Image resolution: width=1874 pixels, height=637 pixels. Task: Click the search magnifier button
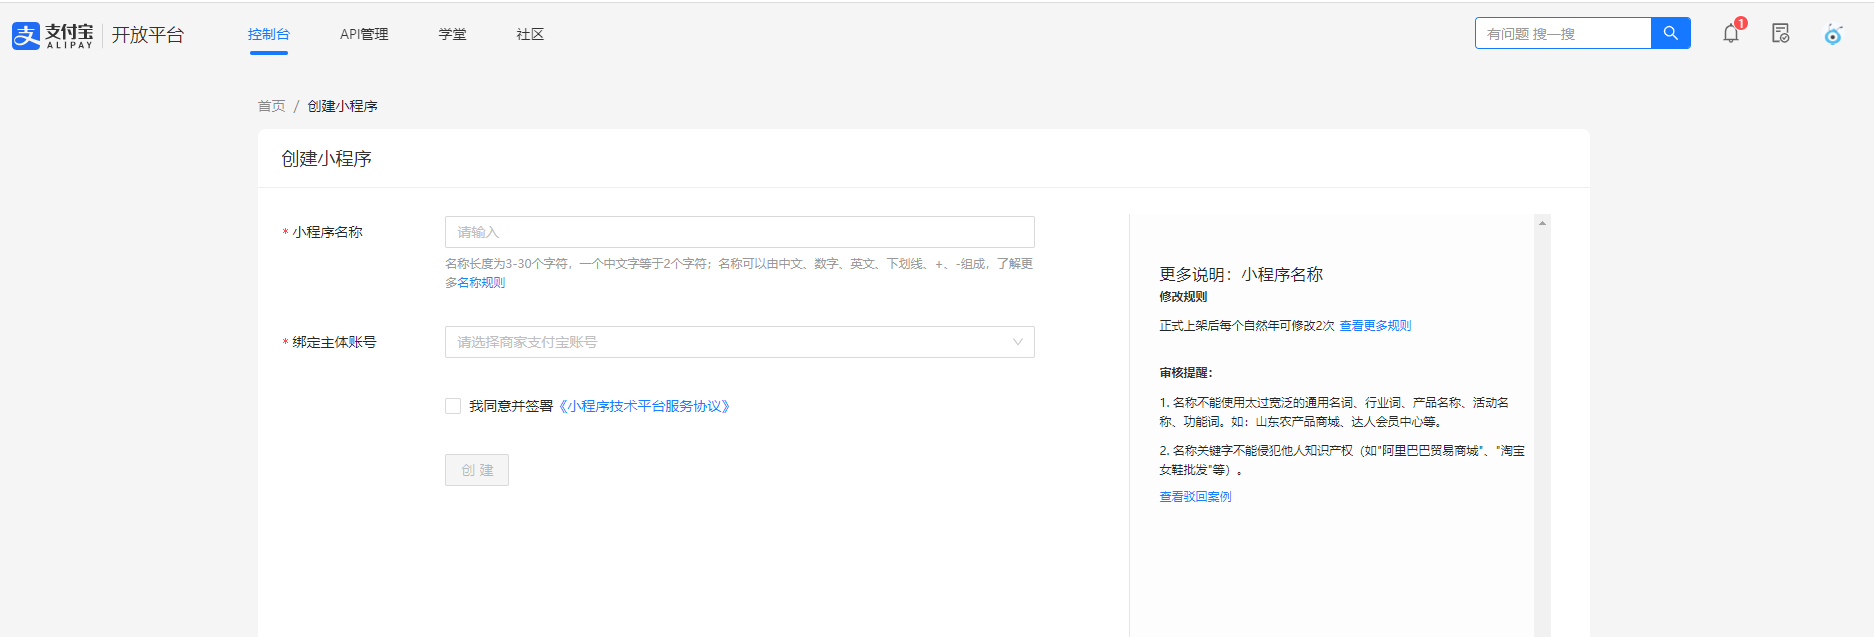tap(1670, 33)
